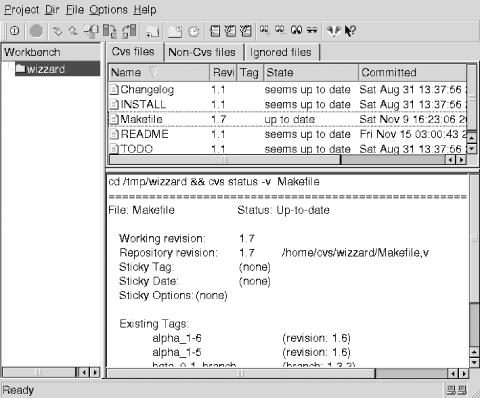This screenshot has height=398, width=481.
Task: Select the wizzard project in Workbench tree
Action: coord(57,69)
